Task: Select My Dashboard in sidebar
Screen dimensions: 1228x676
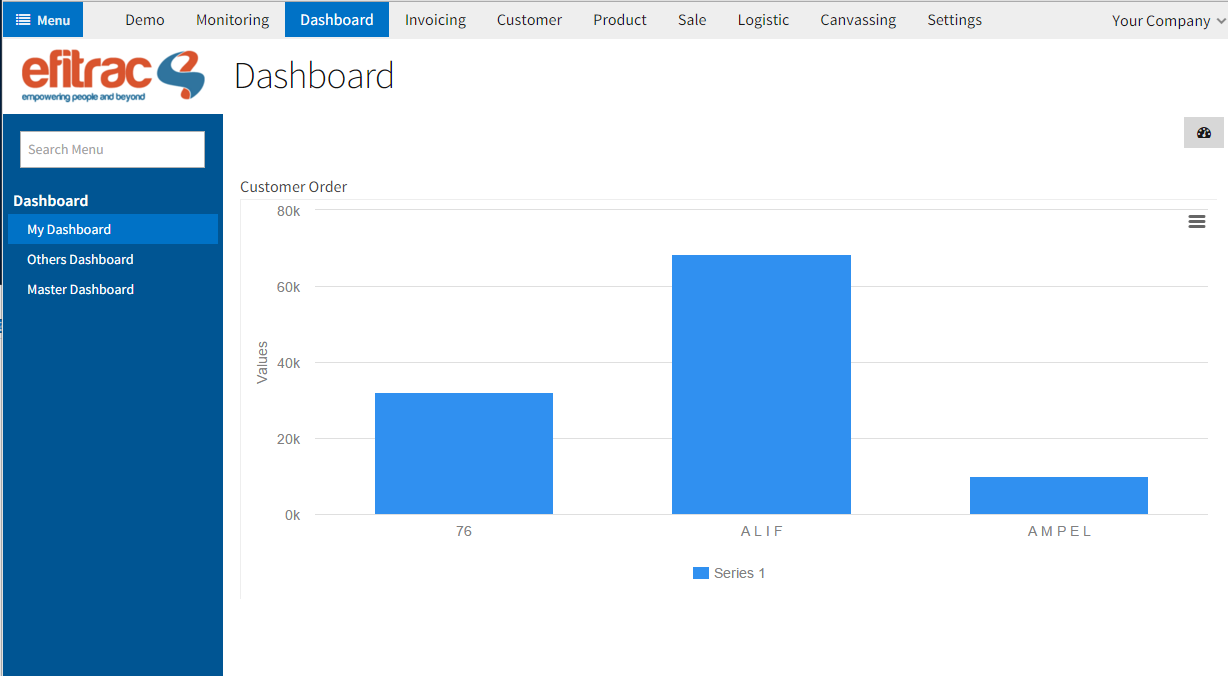Action: pos(113,229)
